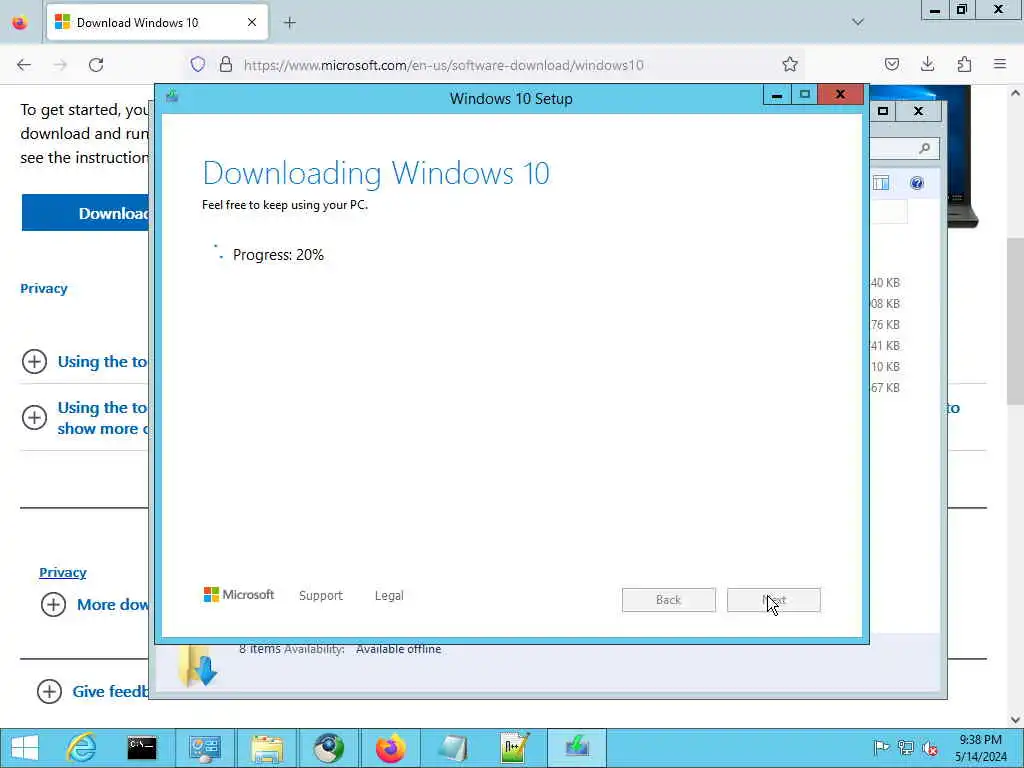Click the Windows 10 Setup title icon

tap(172, 97)
